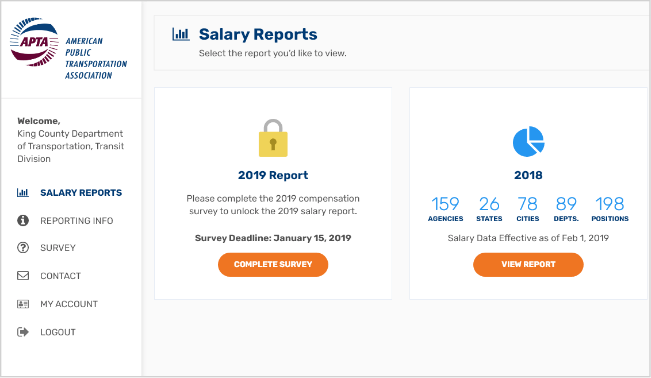Click the Complete Survey button
Image resolution: width=651 pixels, height=378 pixels.
point(273,265)
